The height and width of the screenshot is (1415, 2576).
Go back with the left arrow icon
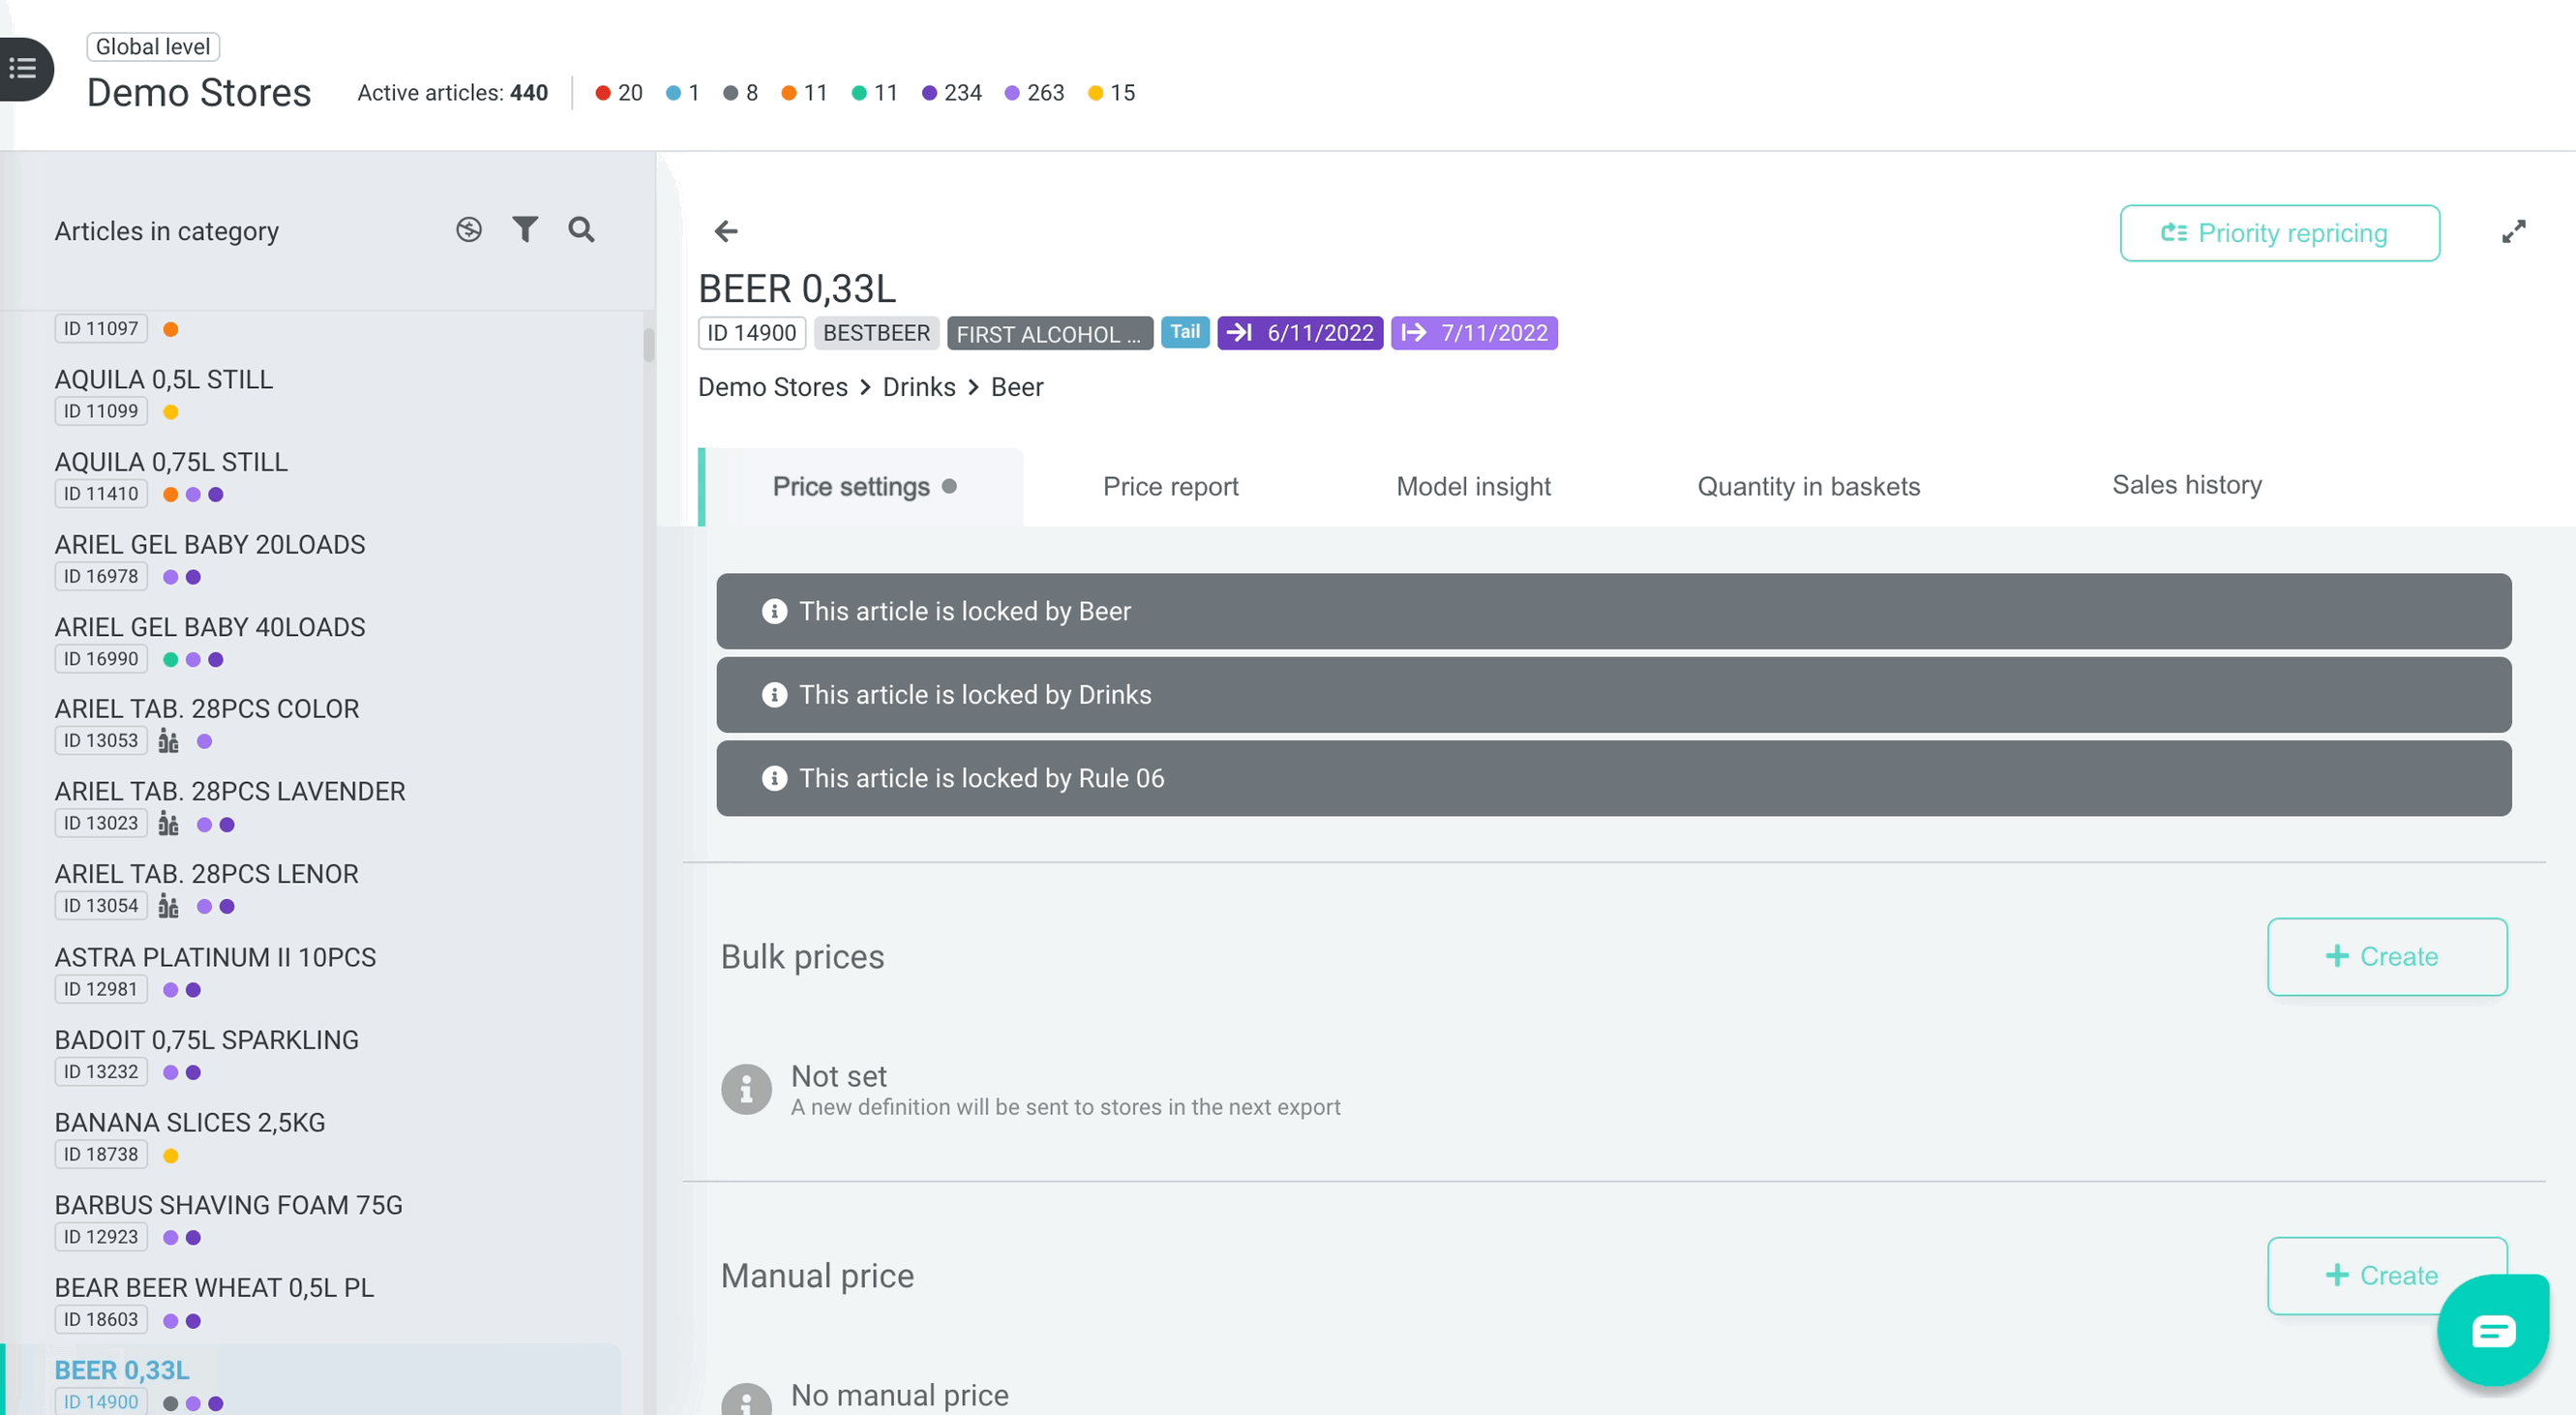(726, 232)
